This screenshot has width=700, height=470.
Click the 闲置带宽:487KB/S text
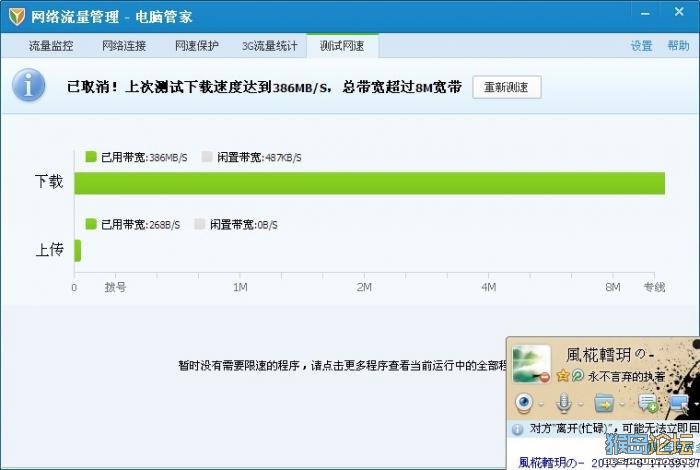coord(259,157)
